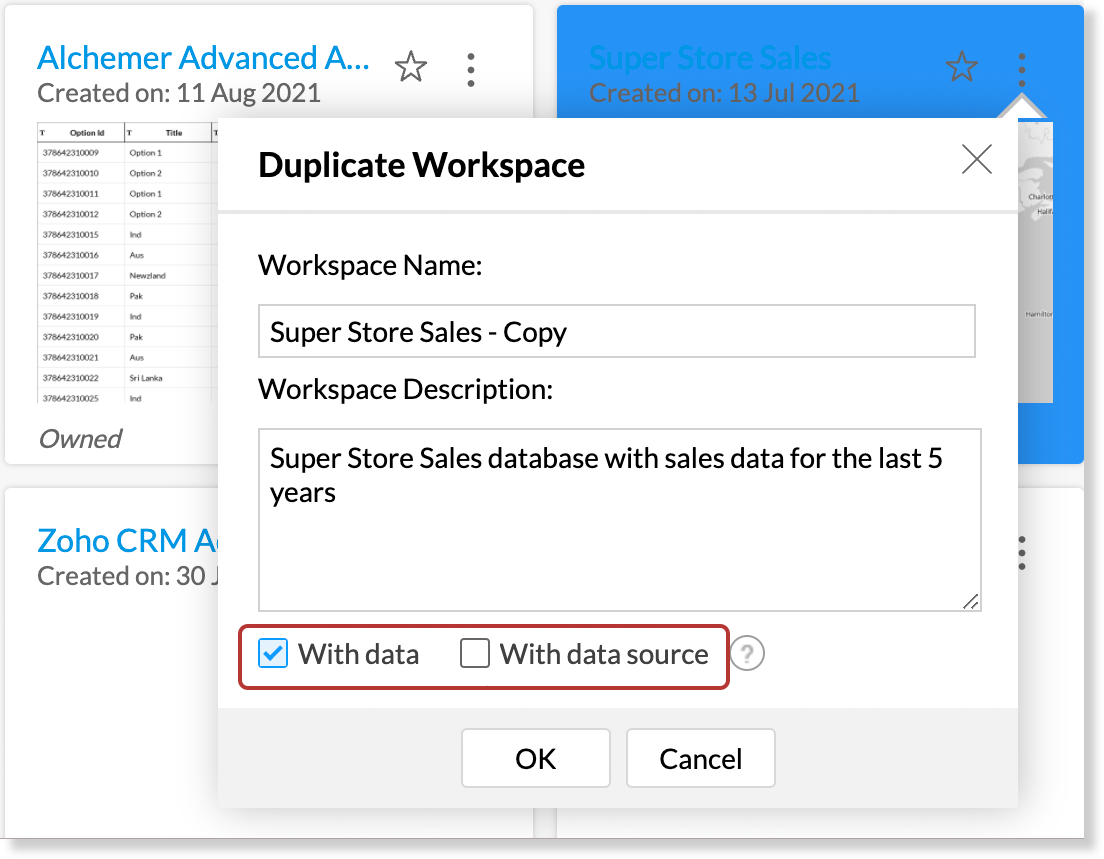Cancel the workspace duplication
The image size is (1104, 859).
pos(701,758)
